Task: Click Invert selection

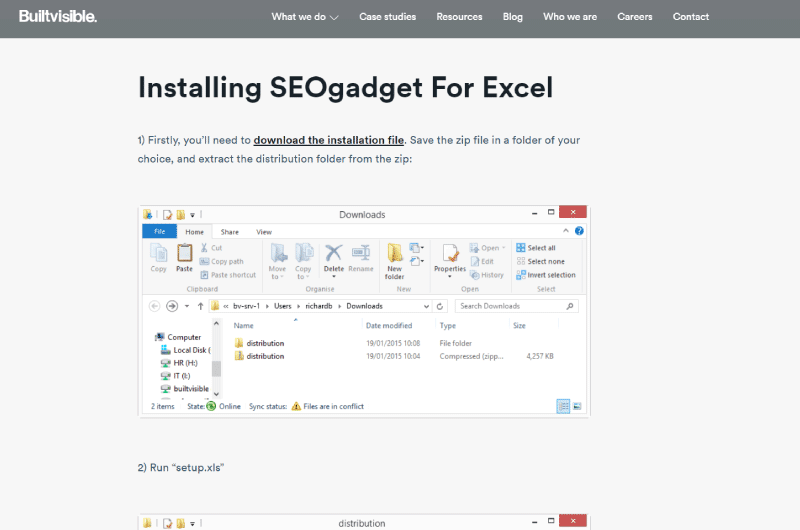Action: pos(546,275)
